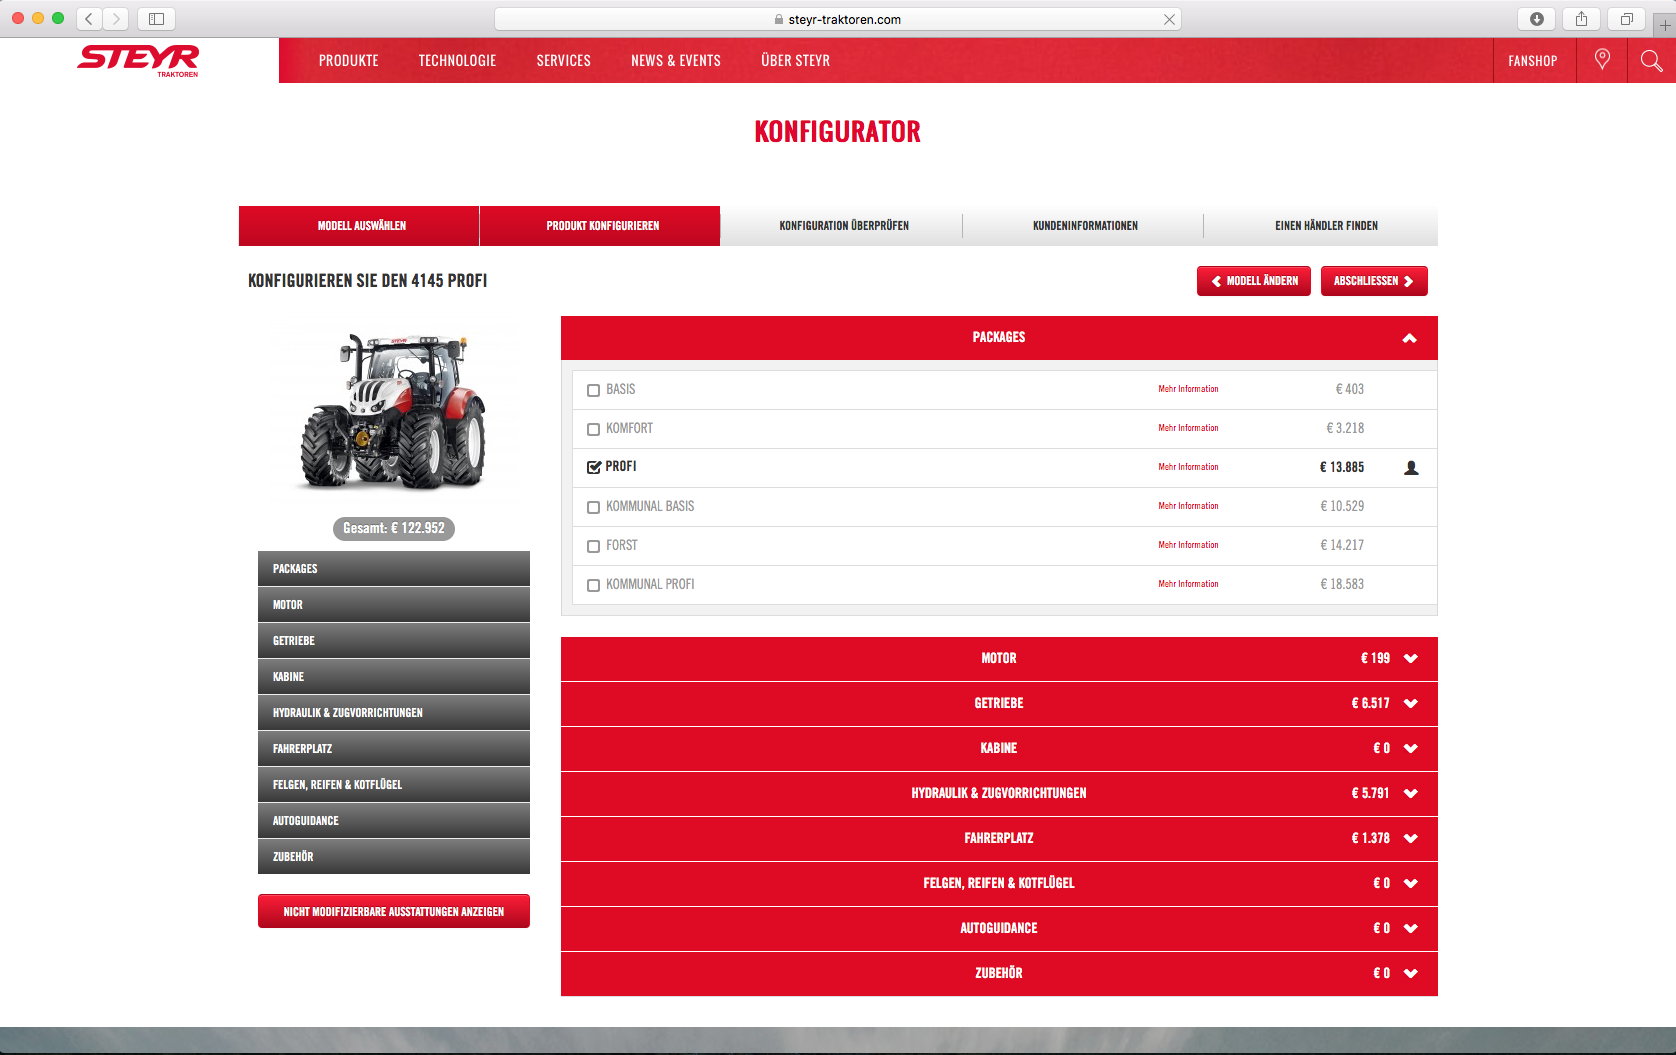This screenshot has width=1676, height=1055.
Task: Expand the Getriebe section
Action: tap(999, 703)
